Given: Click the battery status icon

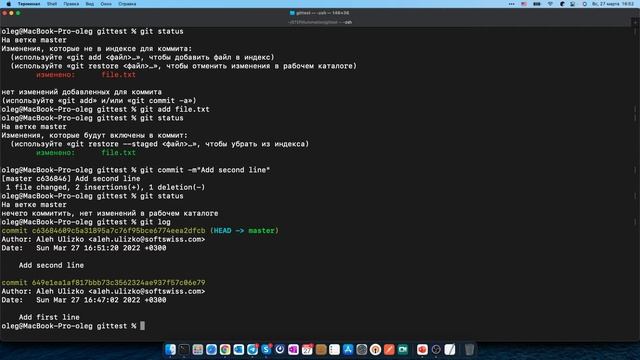Looking at the screenshot, I should [x=537, y=4].
